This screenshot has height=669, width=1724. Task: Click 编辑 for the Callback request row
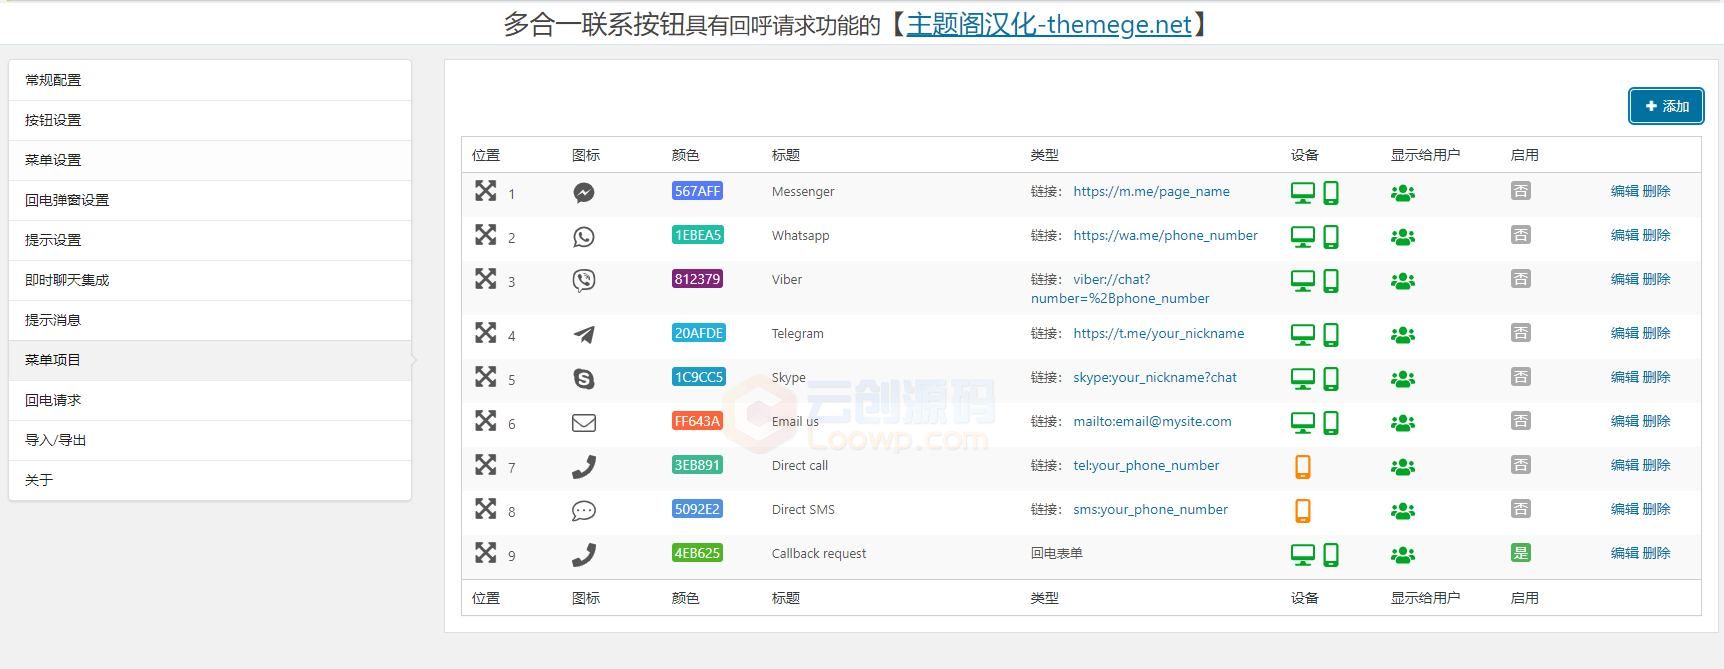tap(1624, 553)
